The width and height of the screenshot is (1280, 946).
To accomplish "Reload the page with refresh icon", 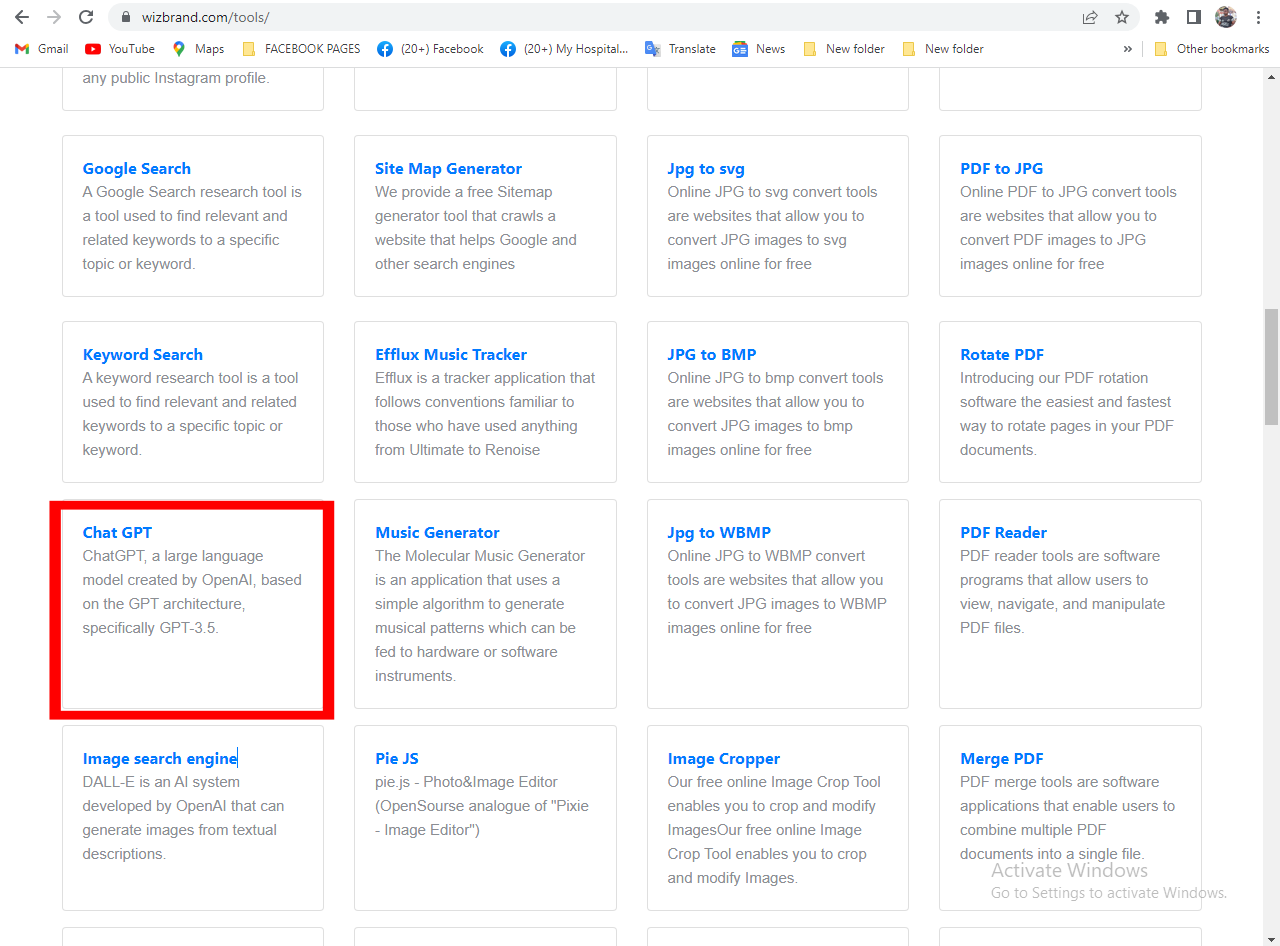I will pyautogui.click(x=86, y=17).
